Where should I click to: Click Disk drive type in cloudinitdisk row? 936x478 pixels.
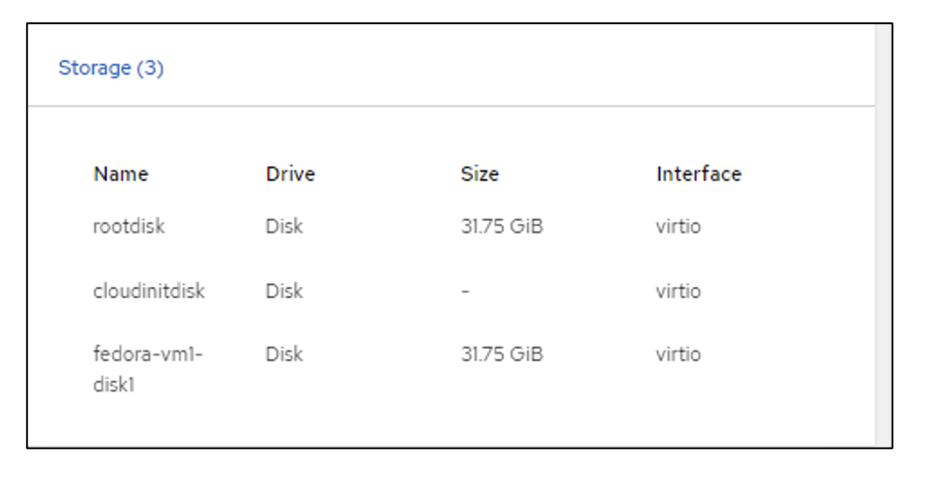coord(285,291)
